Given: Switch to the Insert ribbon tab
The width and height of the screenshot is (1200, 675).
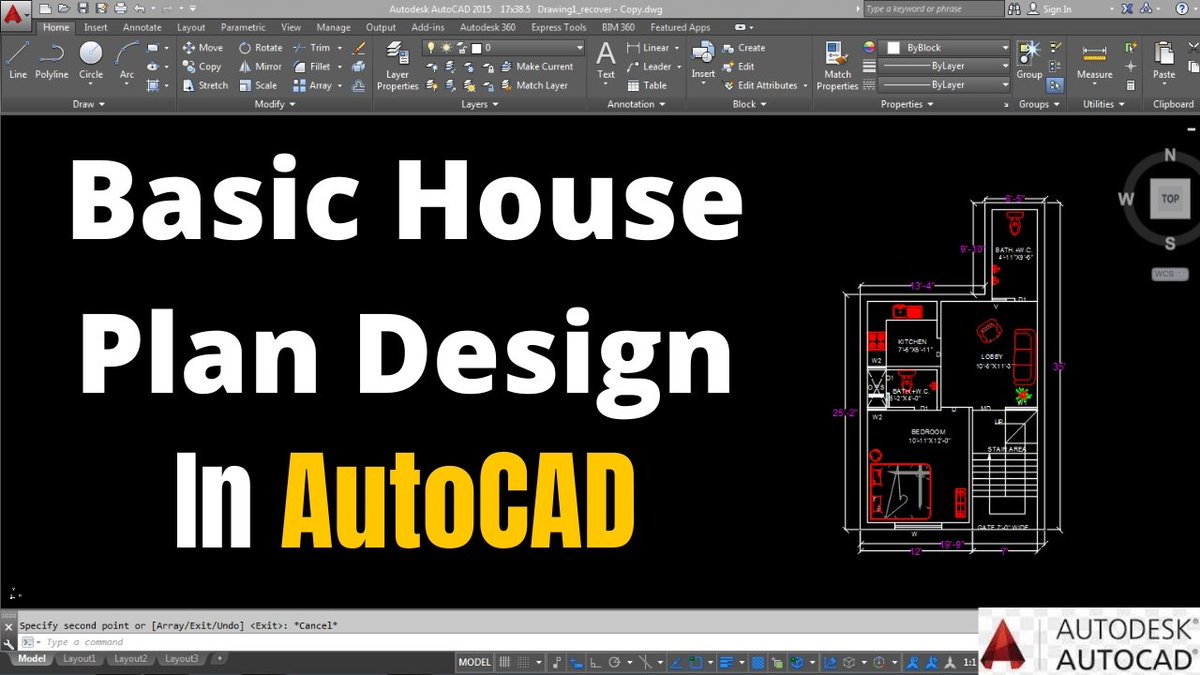Looking at the screenshot, I should pyautogui.click(x=96, y=27).
